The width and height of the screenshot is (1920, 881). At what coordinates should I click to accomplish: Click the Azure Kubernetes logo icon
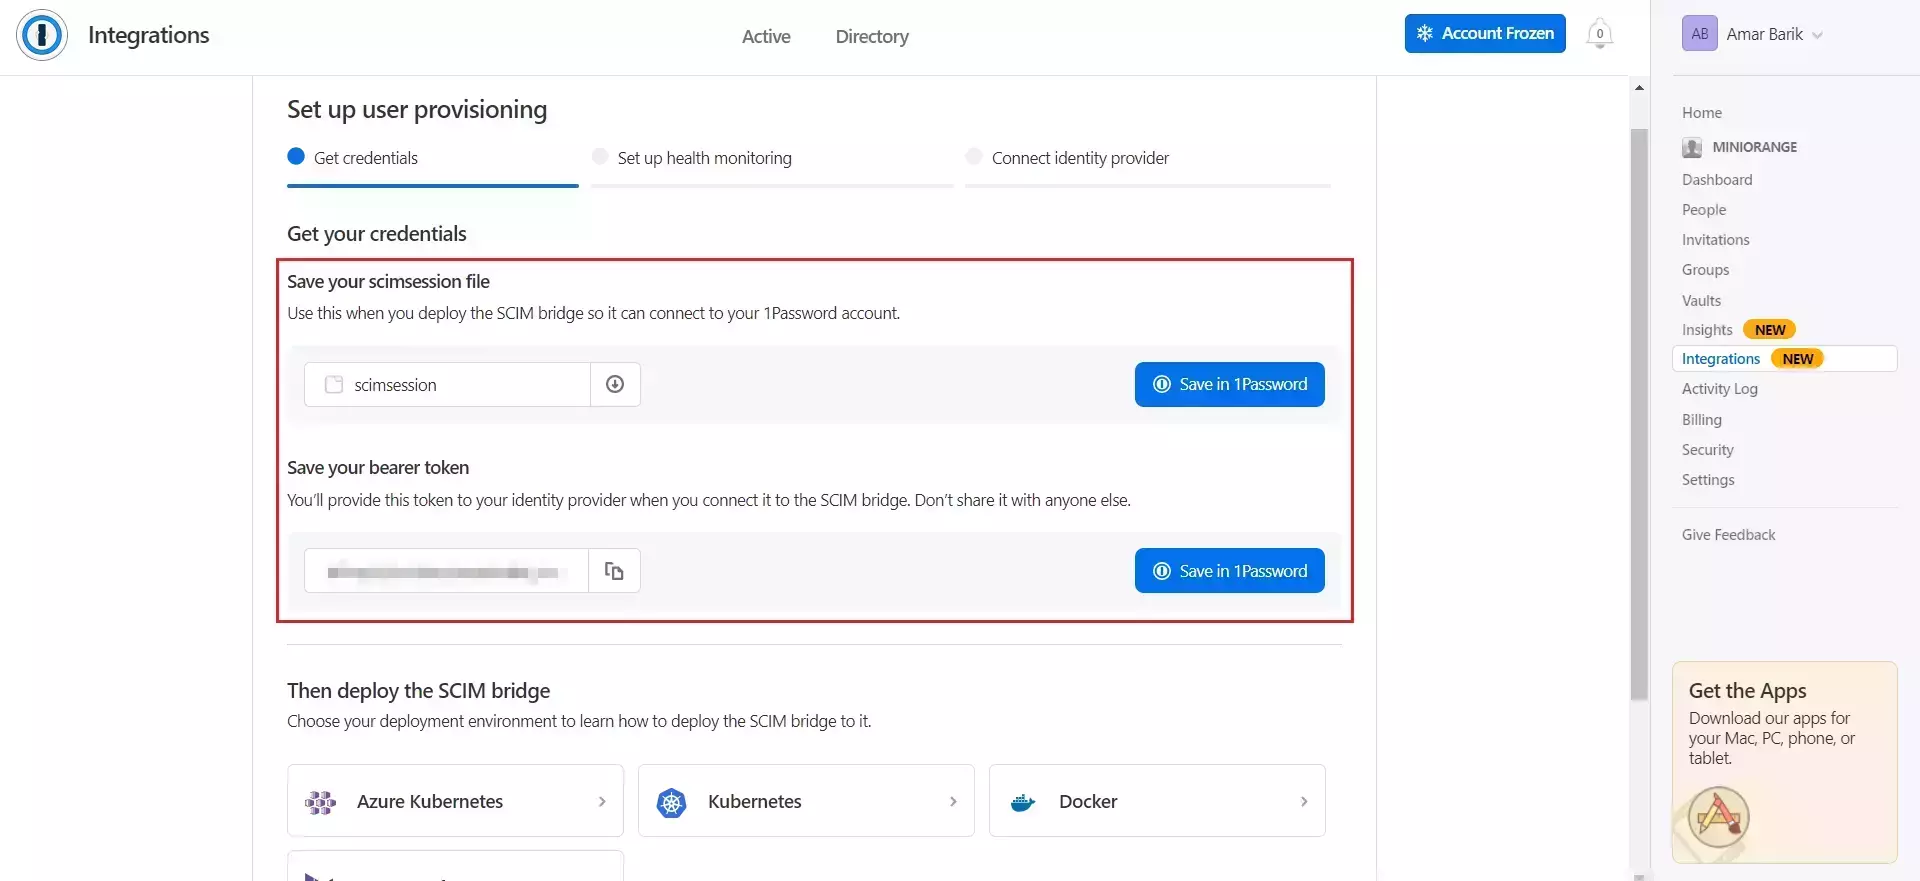(x=321, y=802)
